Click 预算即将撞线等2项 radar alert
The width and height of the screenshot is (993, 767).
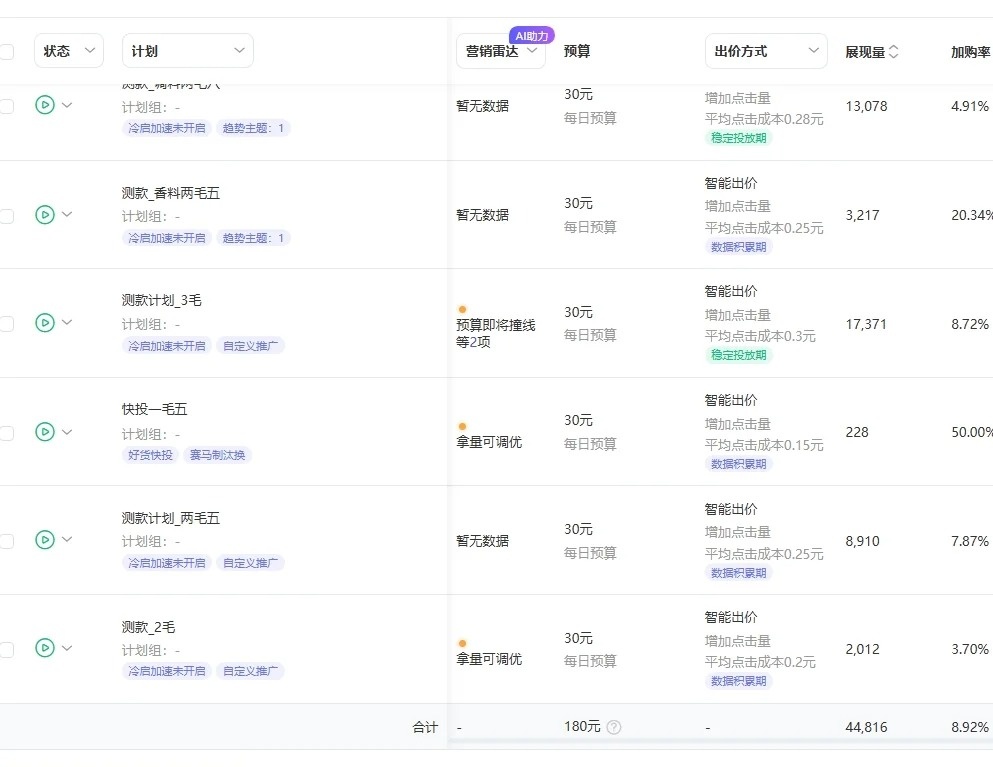click(496, 333)
